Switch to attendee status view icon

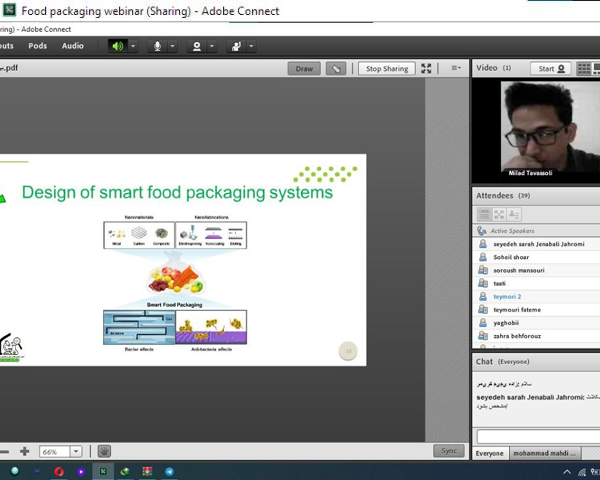[x=514, y=215]
